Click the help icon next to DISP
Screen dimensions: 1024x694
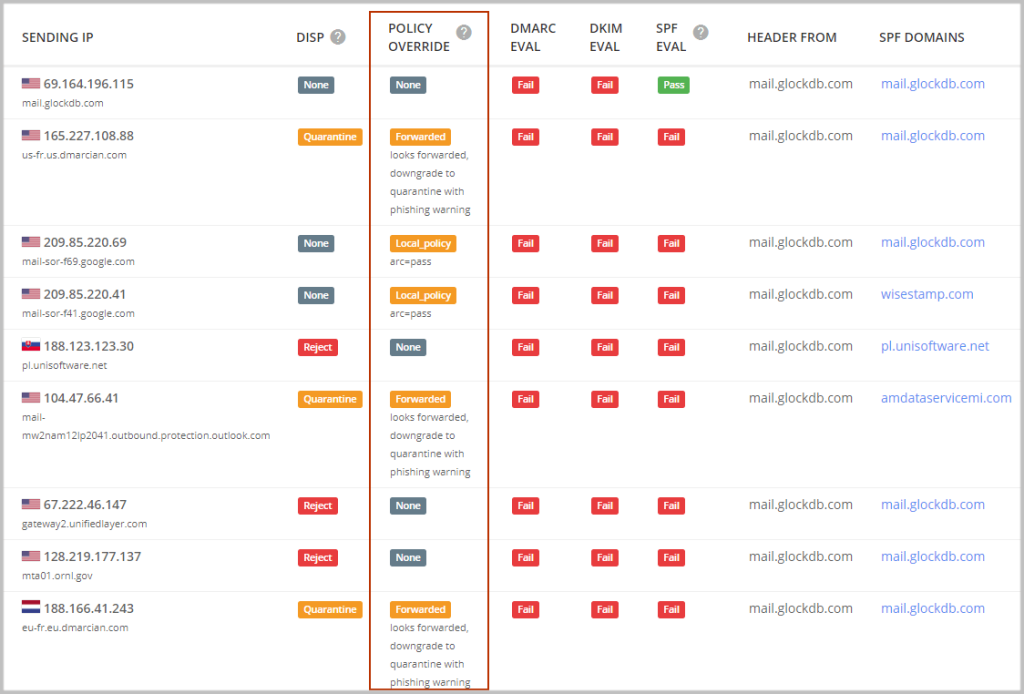click(338, 37)
